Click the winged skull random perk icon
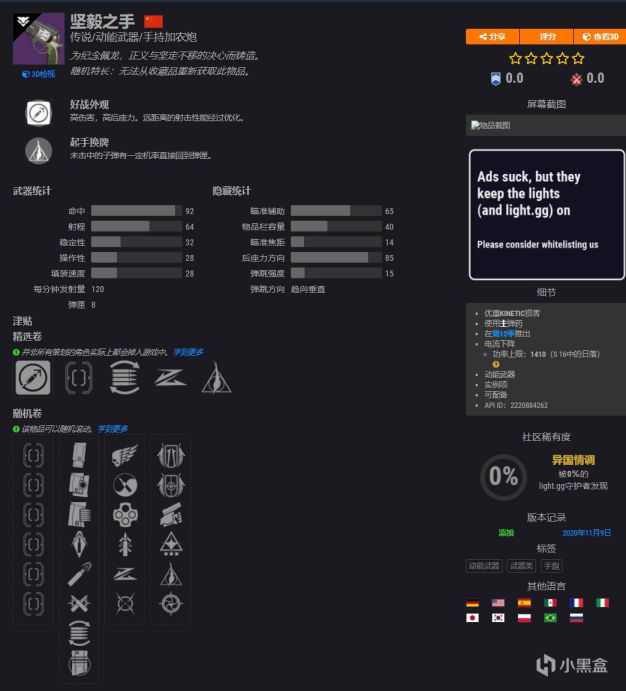Screen dimensions: 626x691 pyautogui.click(x=125, y=455)
